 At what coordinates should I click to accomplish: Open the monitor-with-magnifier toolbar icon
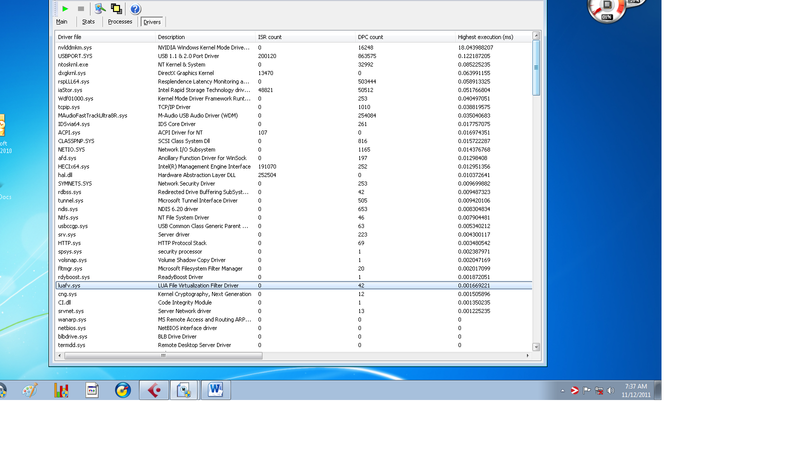(x=100, y=9)
